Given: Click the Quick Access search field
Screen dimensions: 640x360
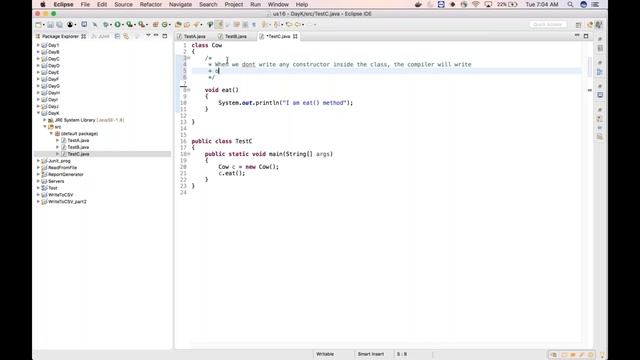Looking at the screenshot, I should (548, 24).
